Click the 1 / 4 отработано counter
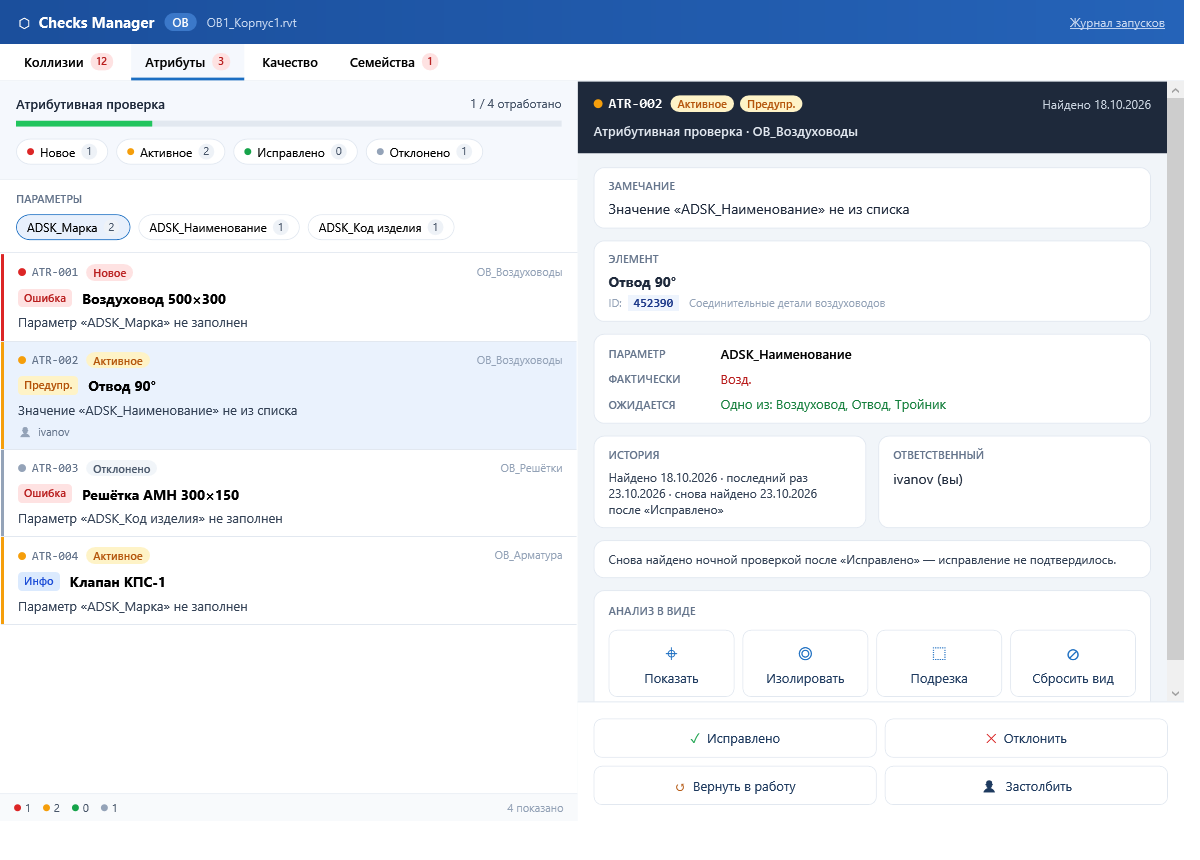Viewport: 1200px width, 860px height. 516,104
